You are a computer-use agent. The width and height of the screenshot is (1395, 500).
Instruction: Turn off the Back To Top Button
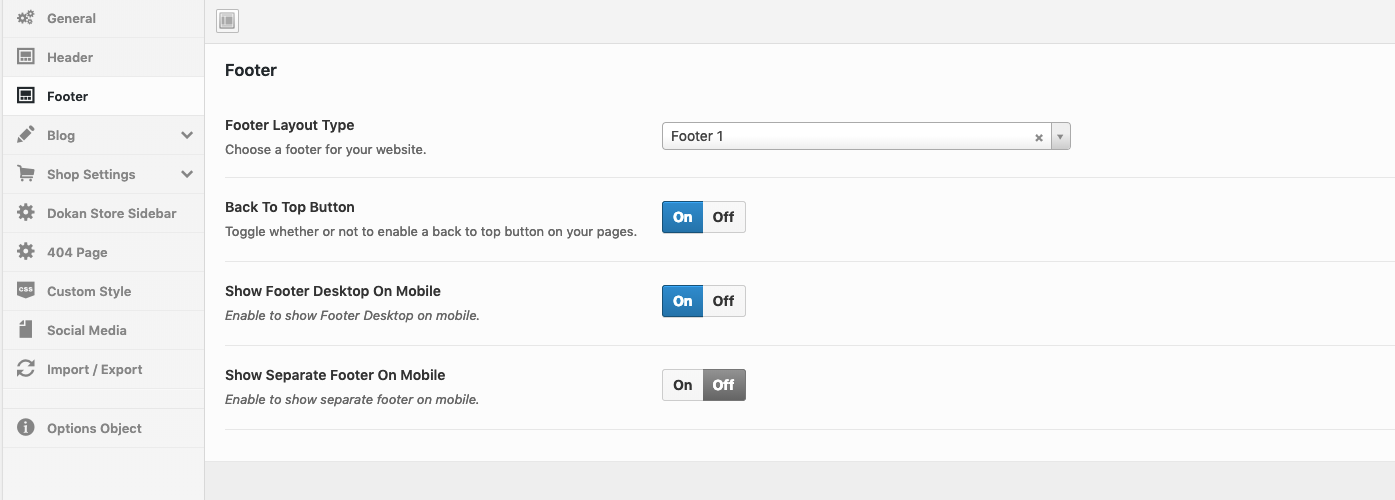click(723, 217)
